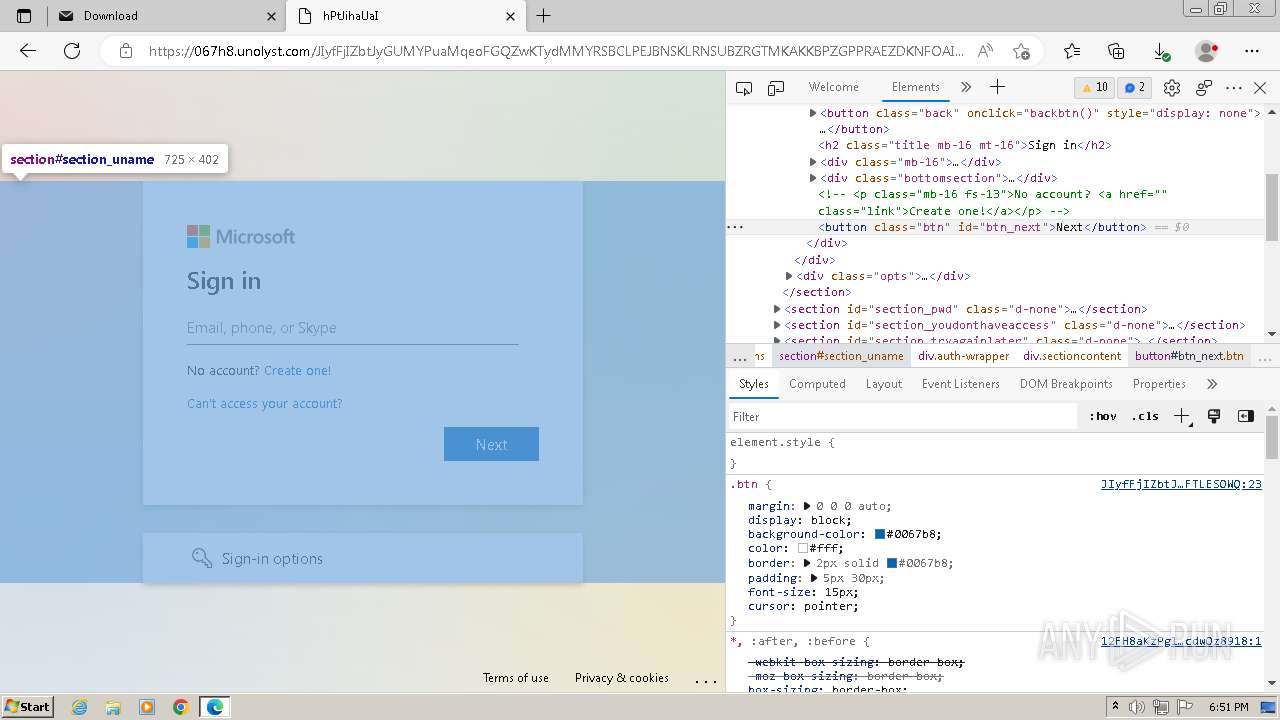
Task: Select div.auth-wrapper in breadcrumb
Action: pyautogui.click(x=964, y=356)
